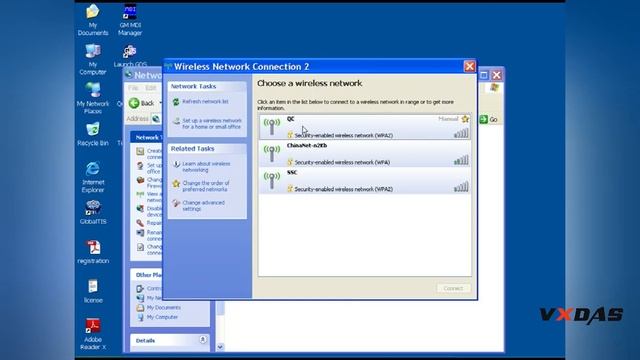The image size is (640, 360).
Task: Open Learn about wireless networking
Action: click(x=206, y=167)
